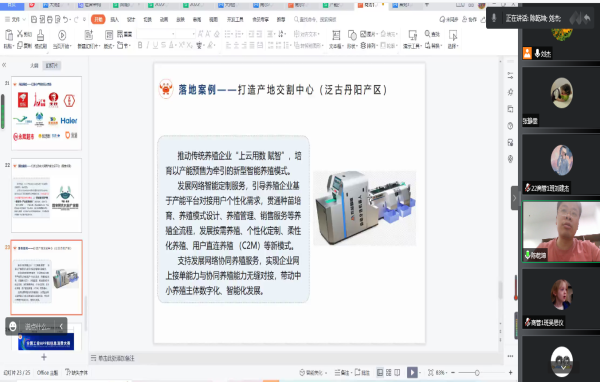Screen dimensions: 600x382
Task: Toggle Italic formatting in ribbon
Action: point(148,46)
